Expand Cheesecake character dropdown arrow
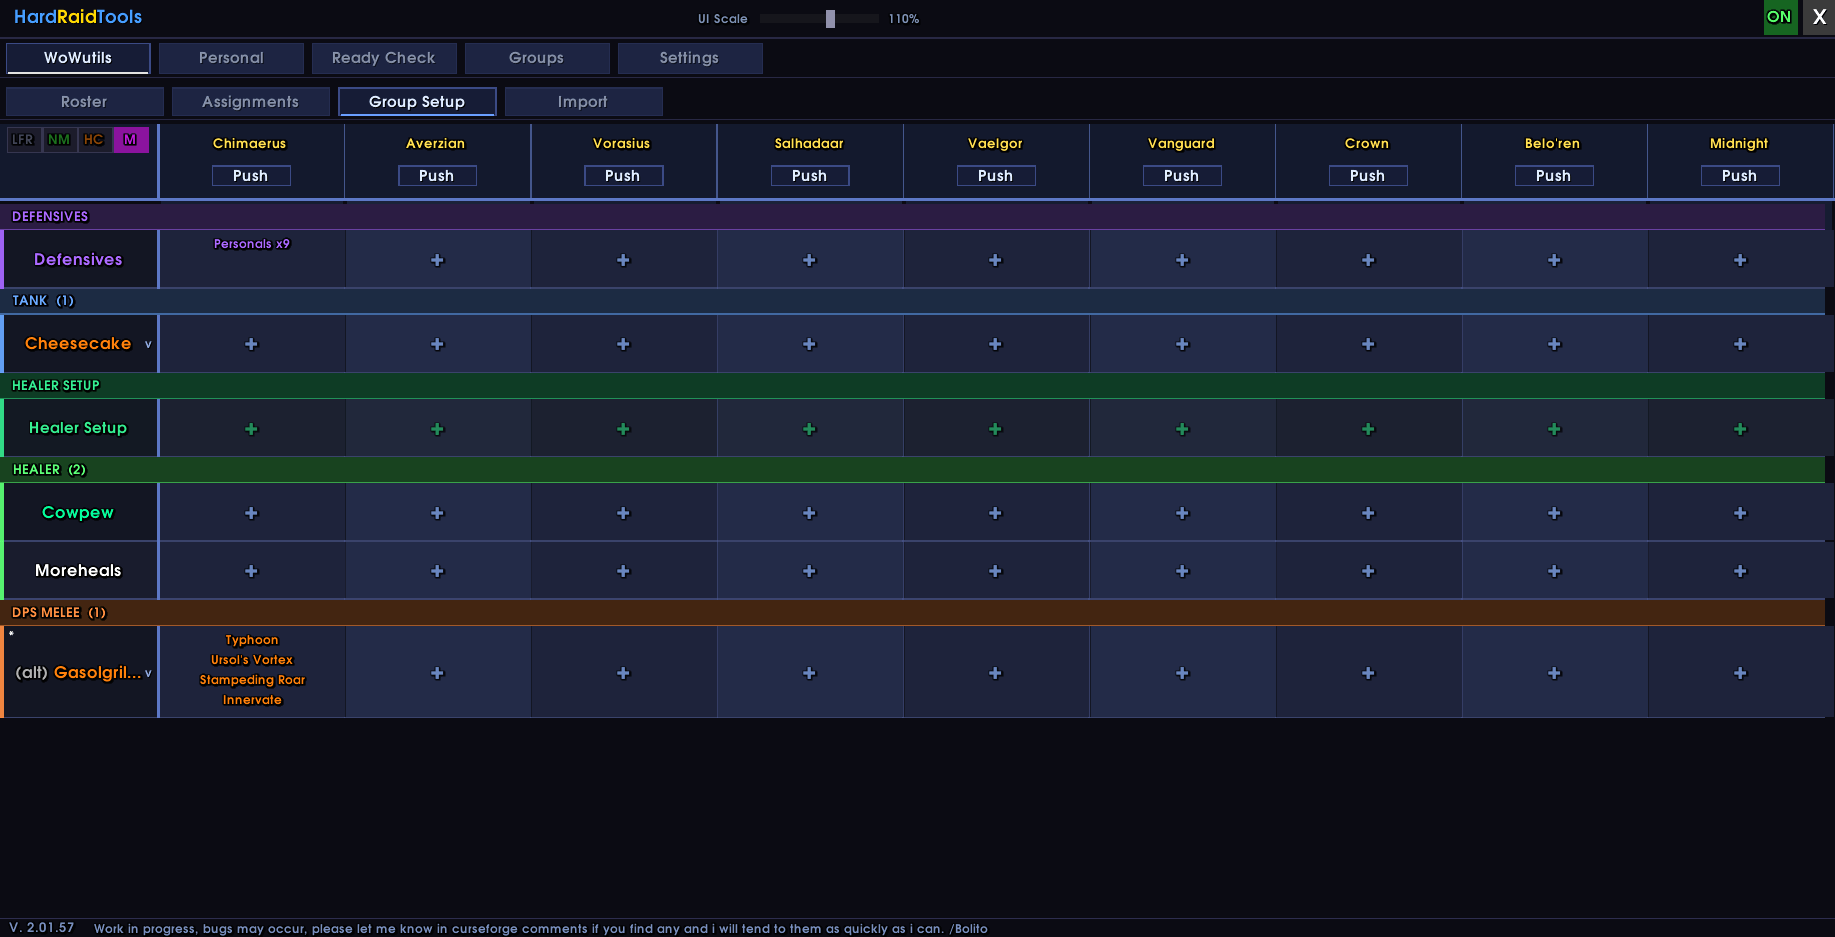Screen dimensions: 1835x937 148,344
